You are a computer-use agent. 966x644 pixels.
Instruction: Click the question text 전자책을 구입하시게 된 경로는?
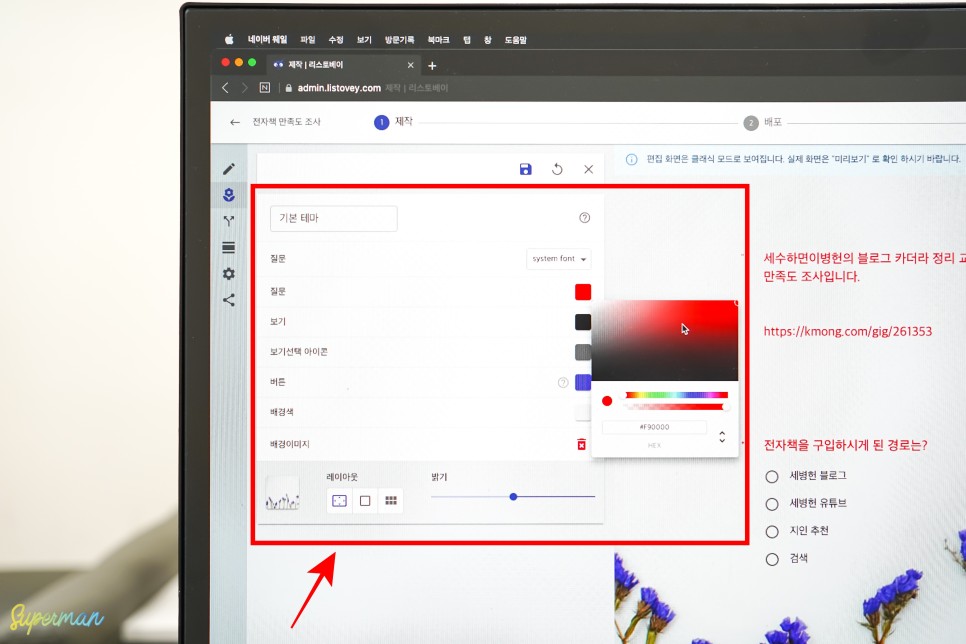coord(845,445)
